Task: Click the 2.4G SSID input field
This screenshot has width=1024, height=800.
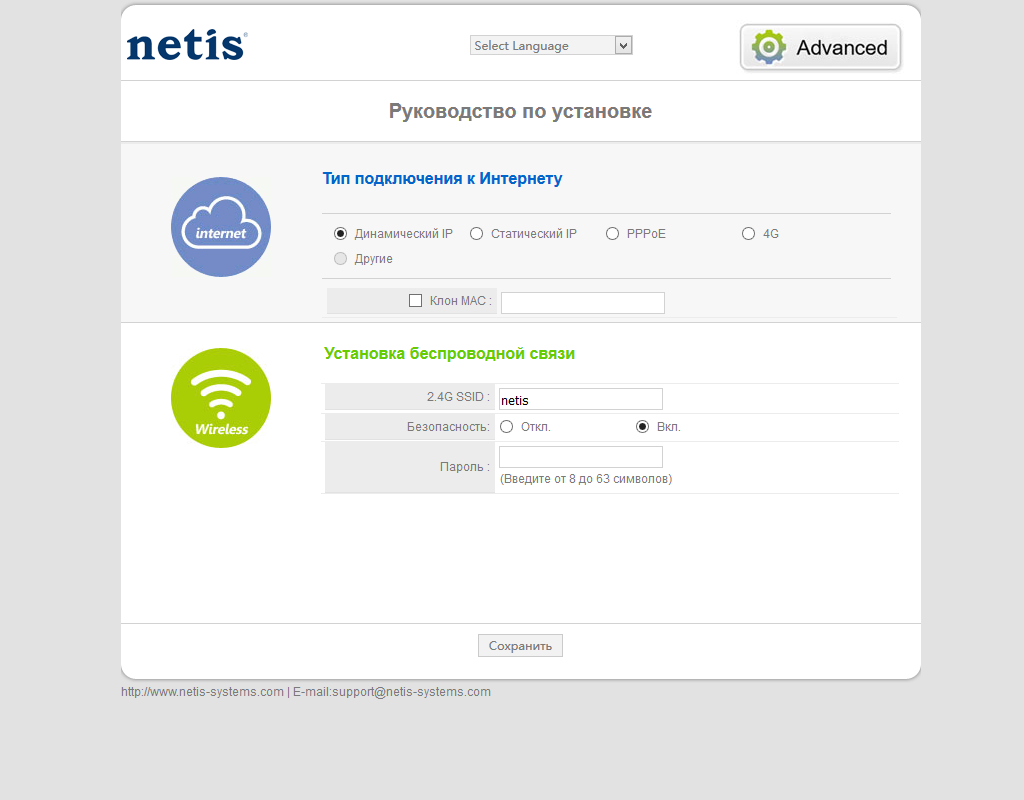Action: pos(580,399)
